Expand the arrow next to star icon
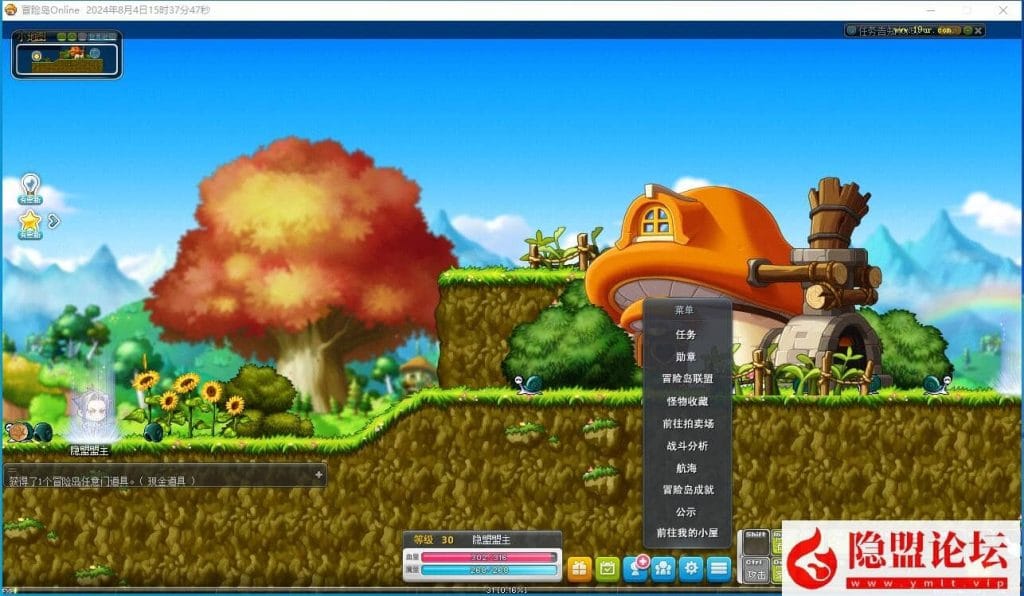 [54, 221]
